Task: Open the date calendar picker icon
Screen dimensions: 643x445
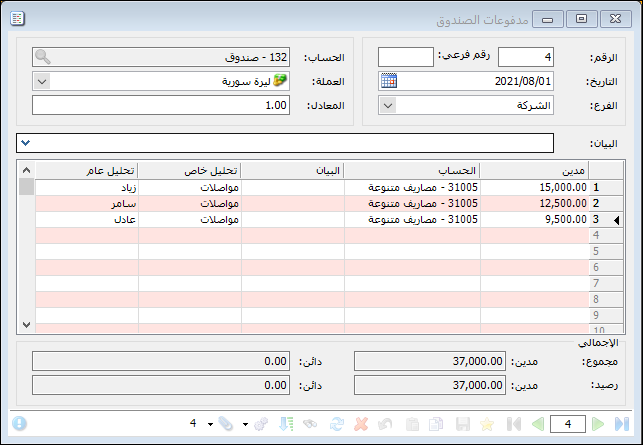Action: (389, 81)
